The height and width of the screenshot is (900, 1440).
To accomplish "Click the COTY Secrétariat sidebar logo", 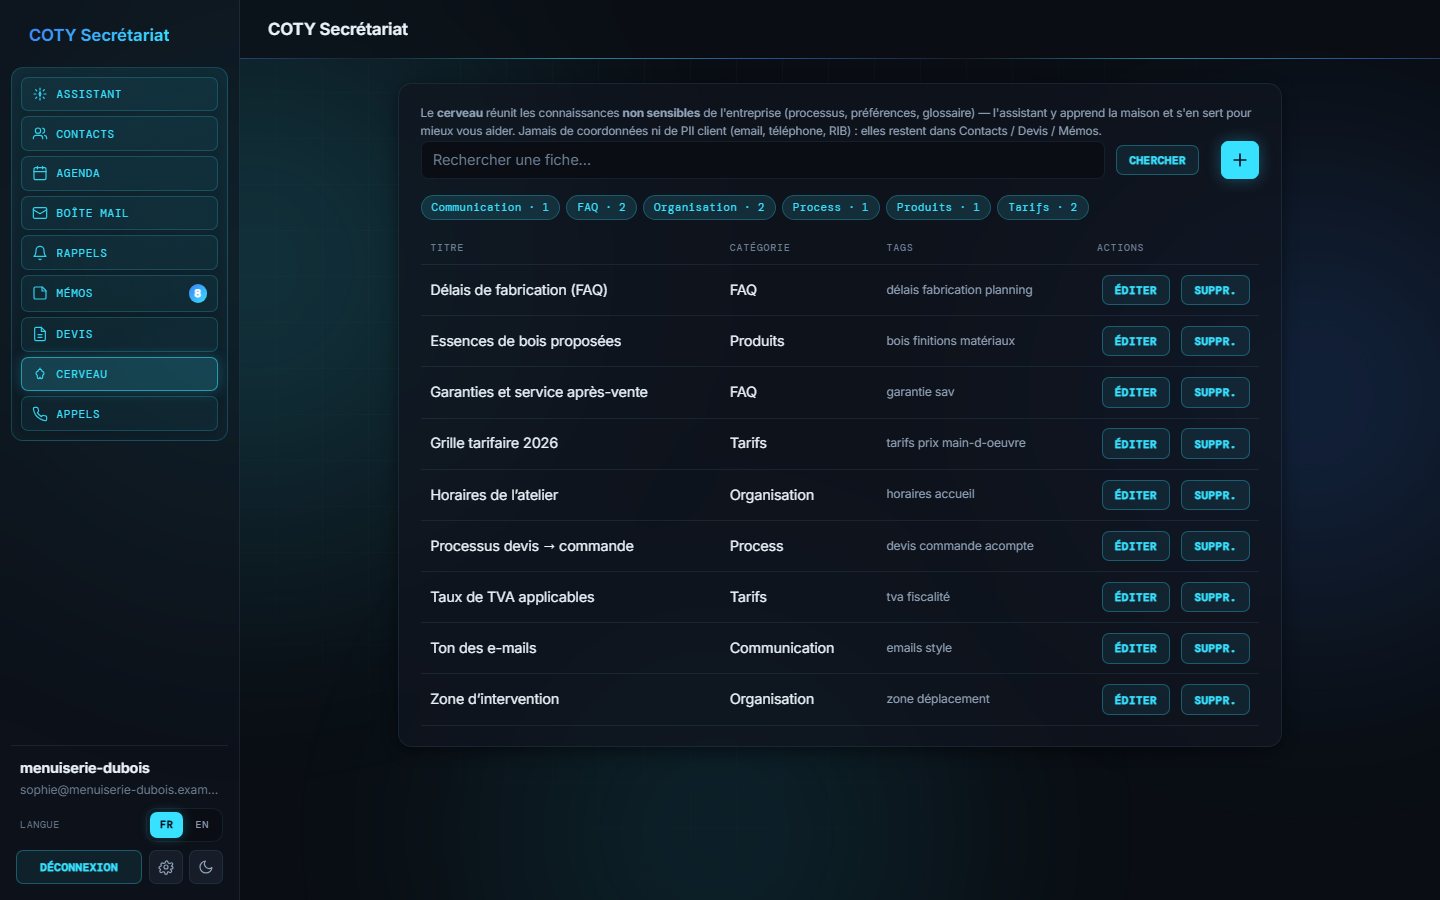I will tap(99, 35).
